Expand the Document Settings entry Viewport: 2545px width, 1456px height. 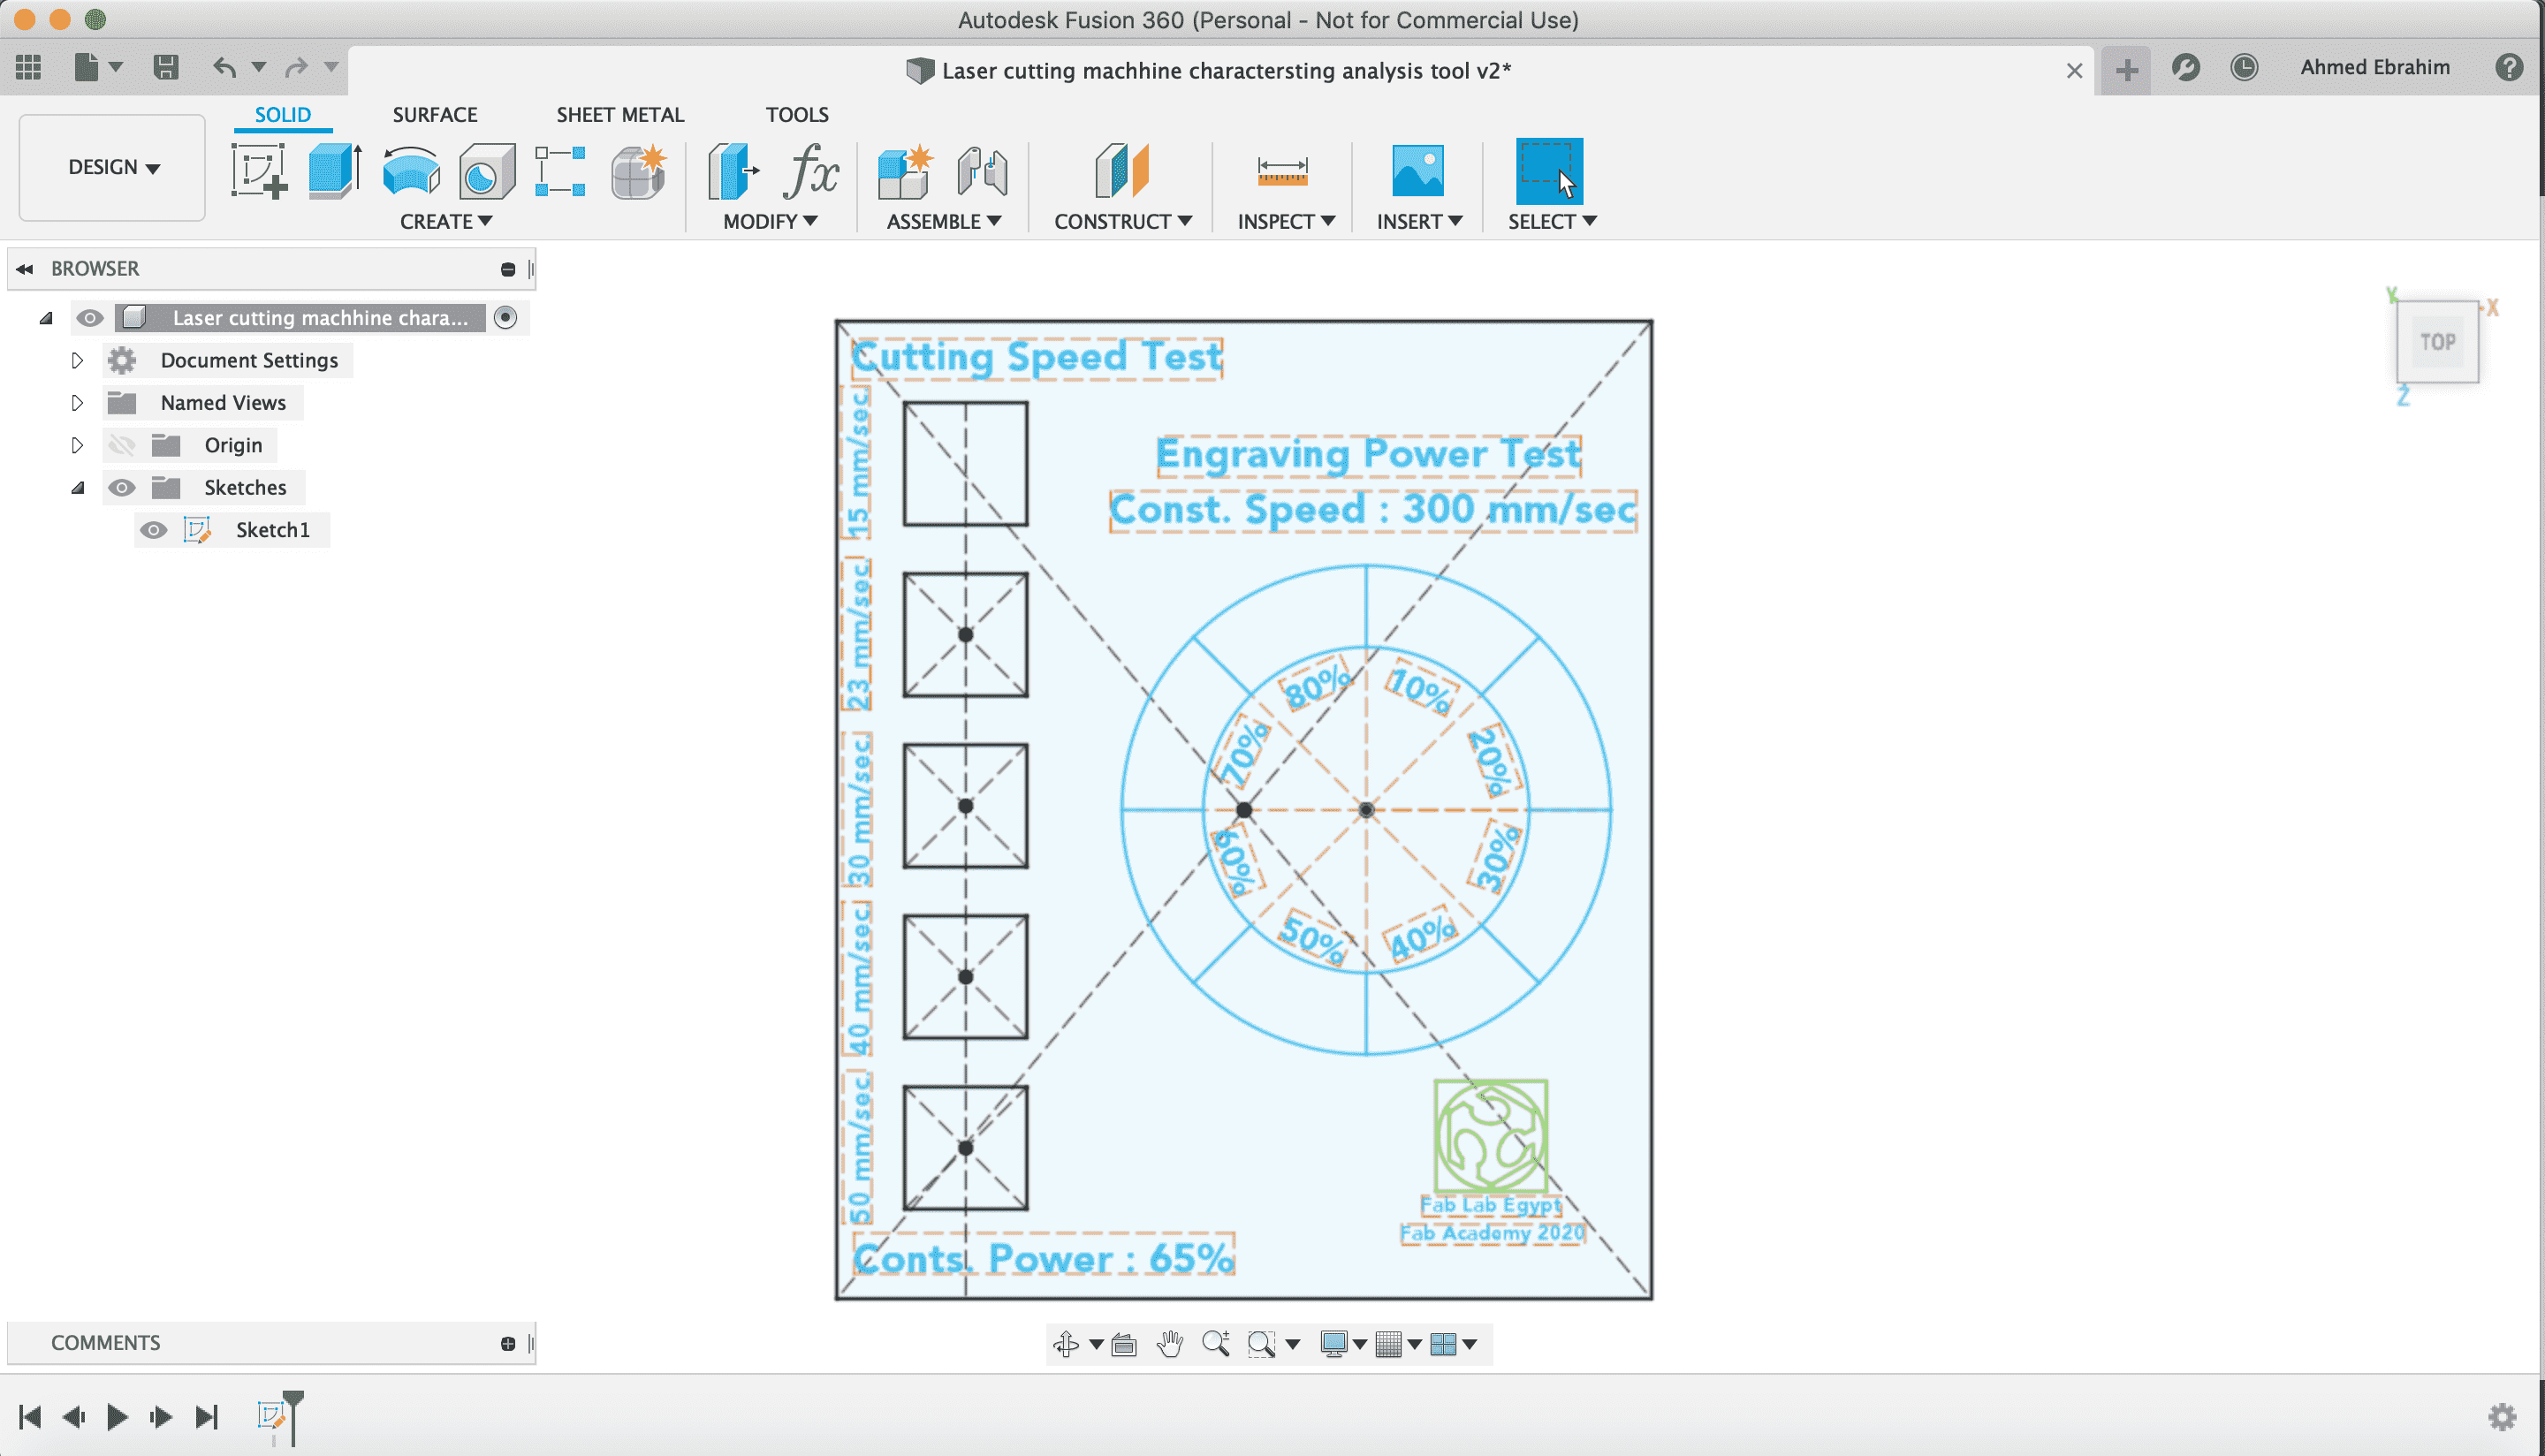point(75,360)
